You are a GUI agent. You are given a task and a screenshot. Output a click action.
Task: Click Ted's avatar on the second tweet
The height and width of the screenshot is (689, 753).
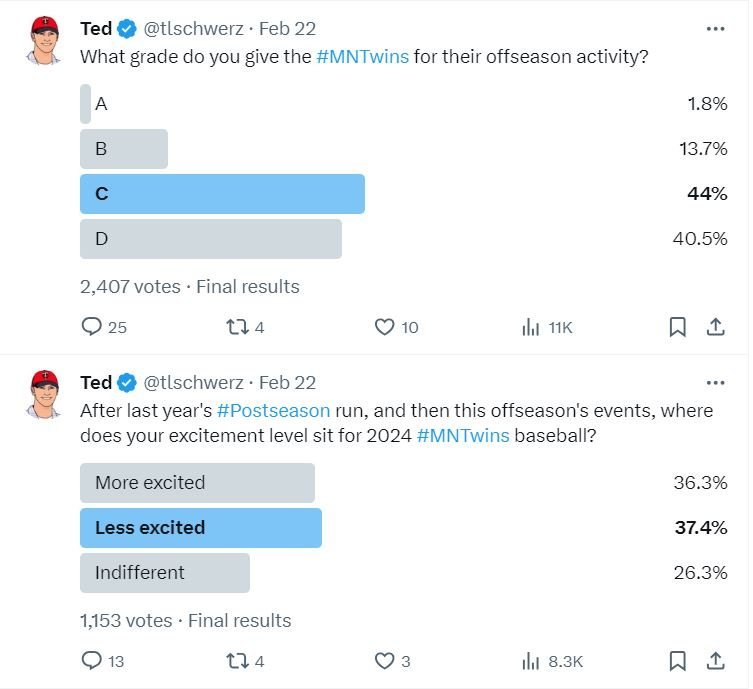point(45,393)
